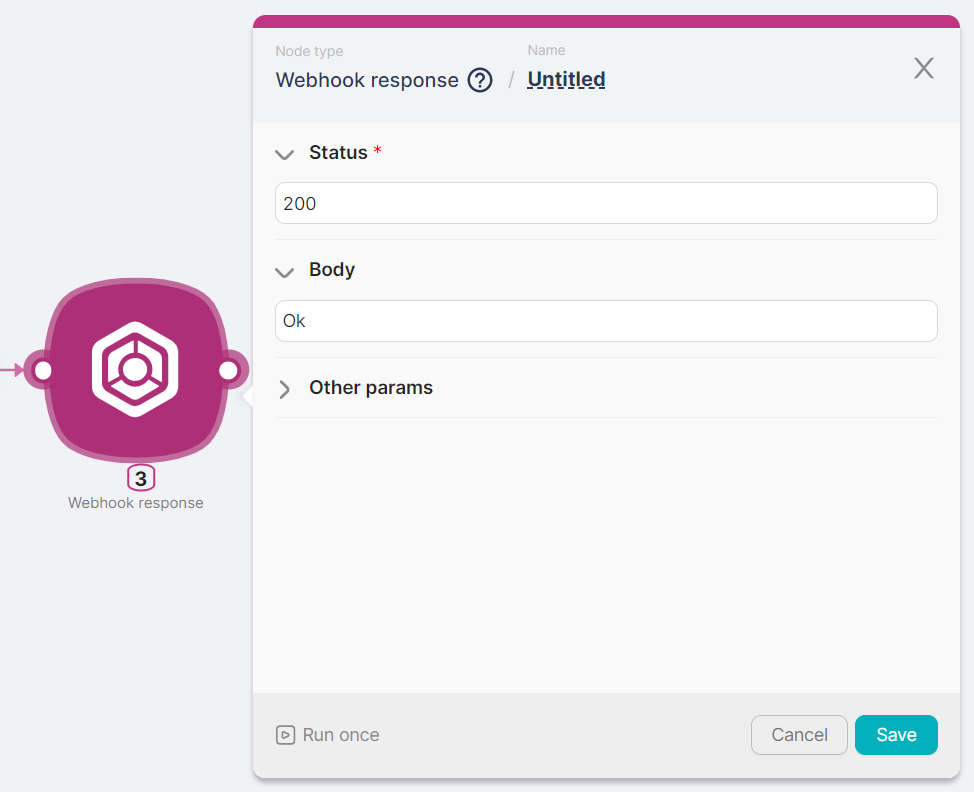Image resolution: width=974 pixels, height=792 pixels.
Task: Rename the node by clicking Untitled
Action: click(x=566, y=79)
